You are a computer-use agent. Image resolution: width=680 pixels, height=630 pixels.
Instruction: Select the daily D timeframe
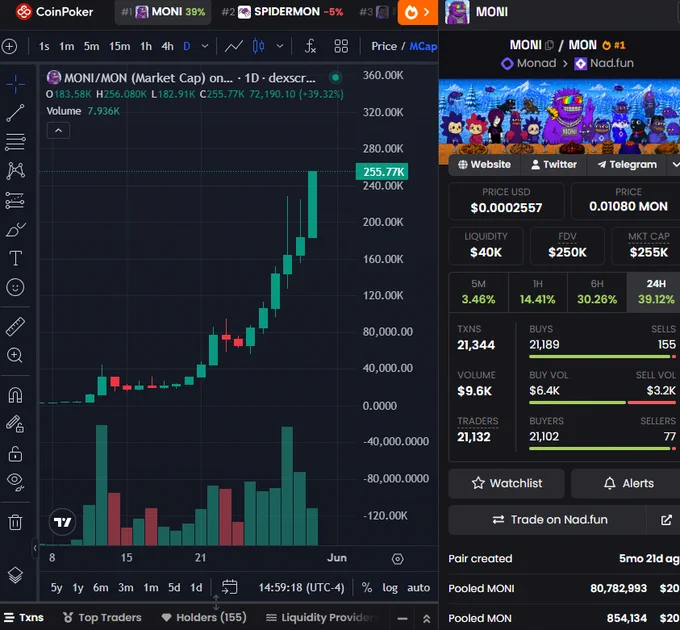[x=187, y=46]
